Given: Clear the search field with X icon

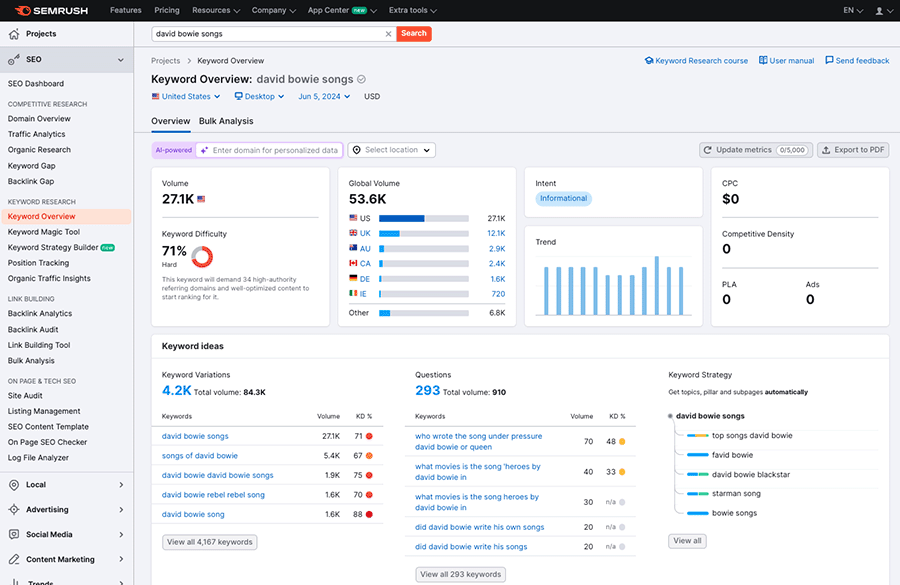Looking at the screenshot, I should pyautogui.click(x=388, y=34).
